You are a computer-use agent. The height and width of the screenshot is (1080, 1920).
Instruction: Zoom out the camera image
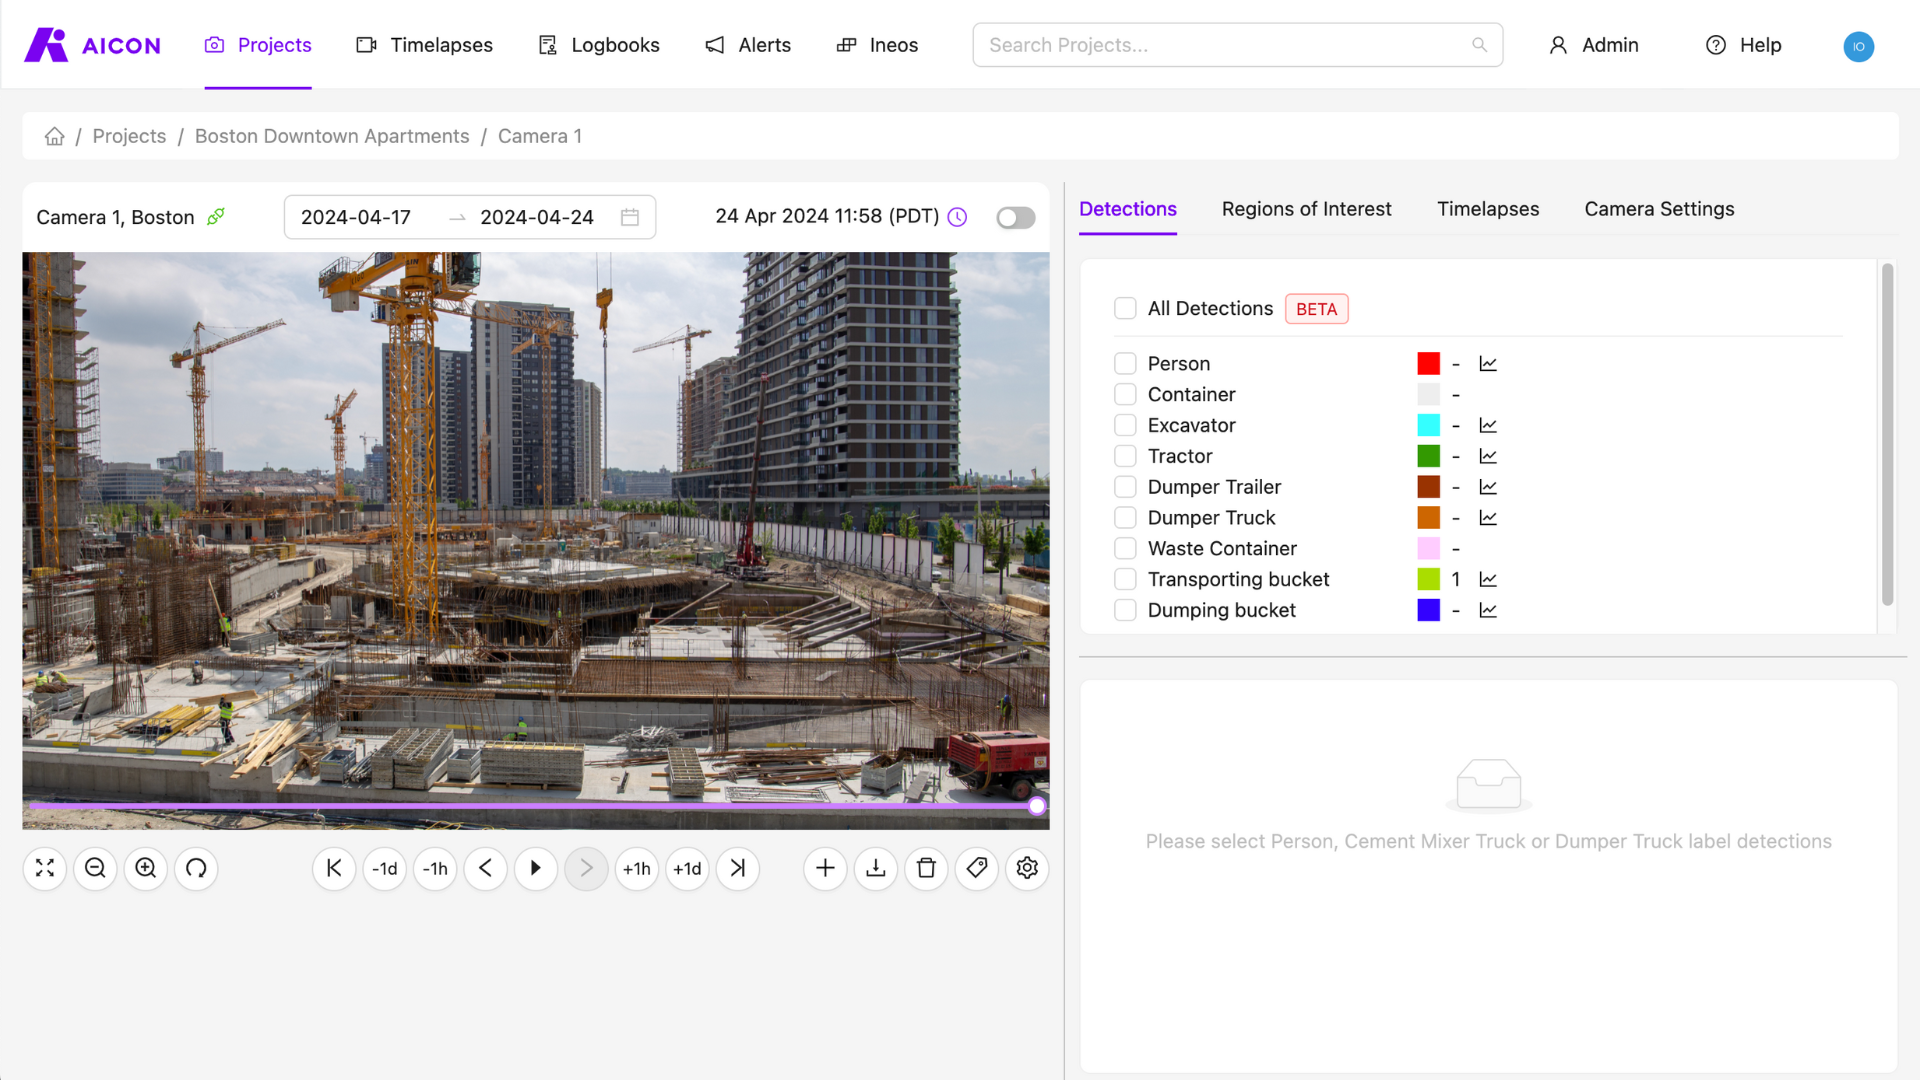point(95,868)
